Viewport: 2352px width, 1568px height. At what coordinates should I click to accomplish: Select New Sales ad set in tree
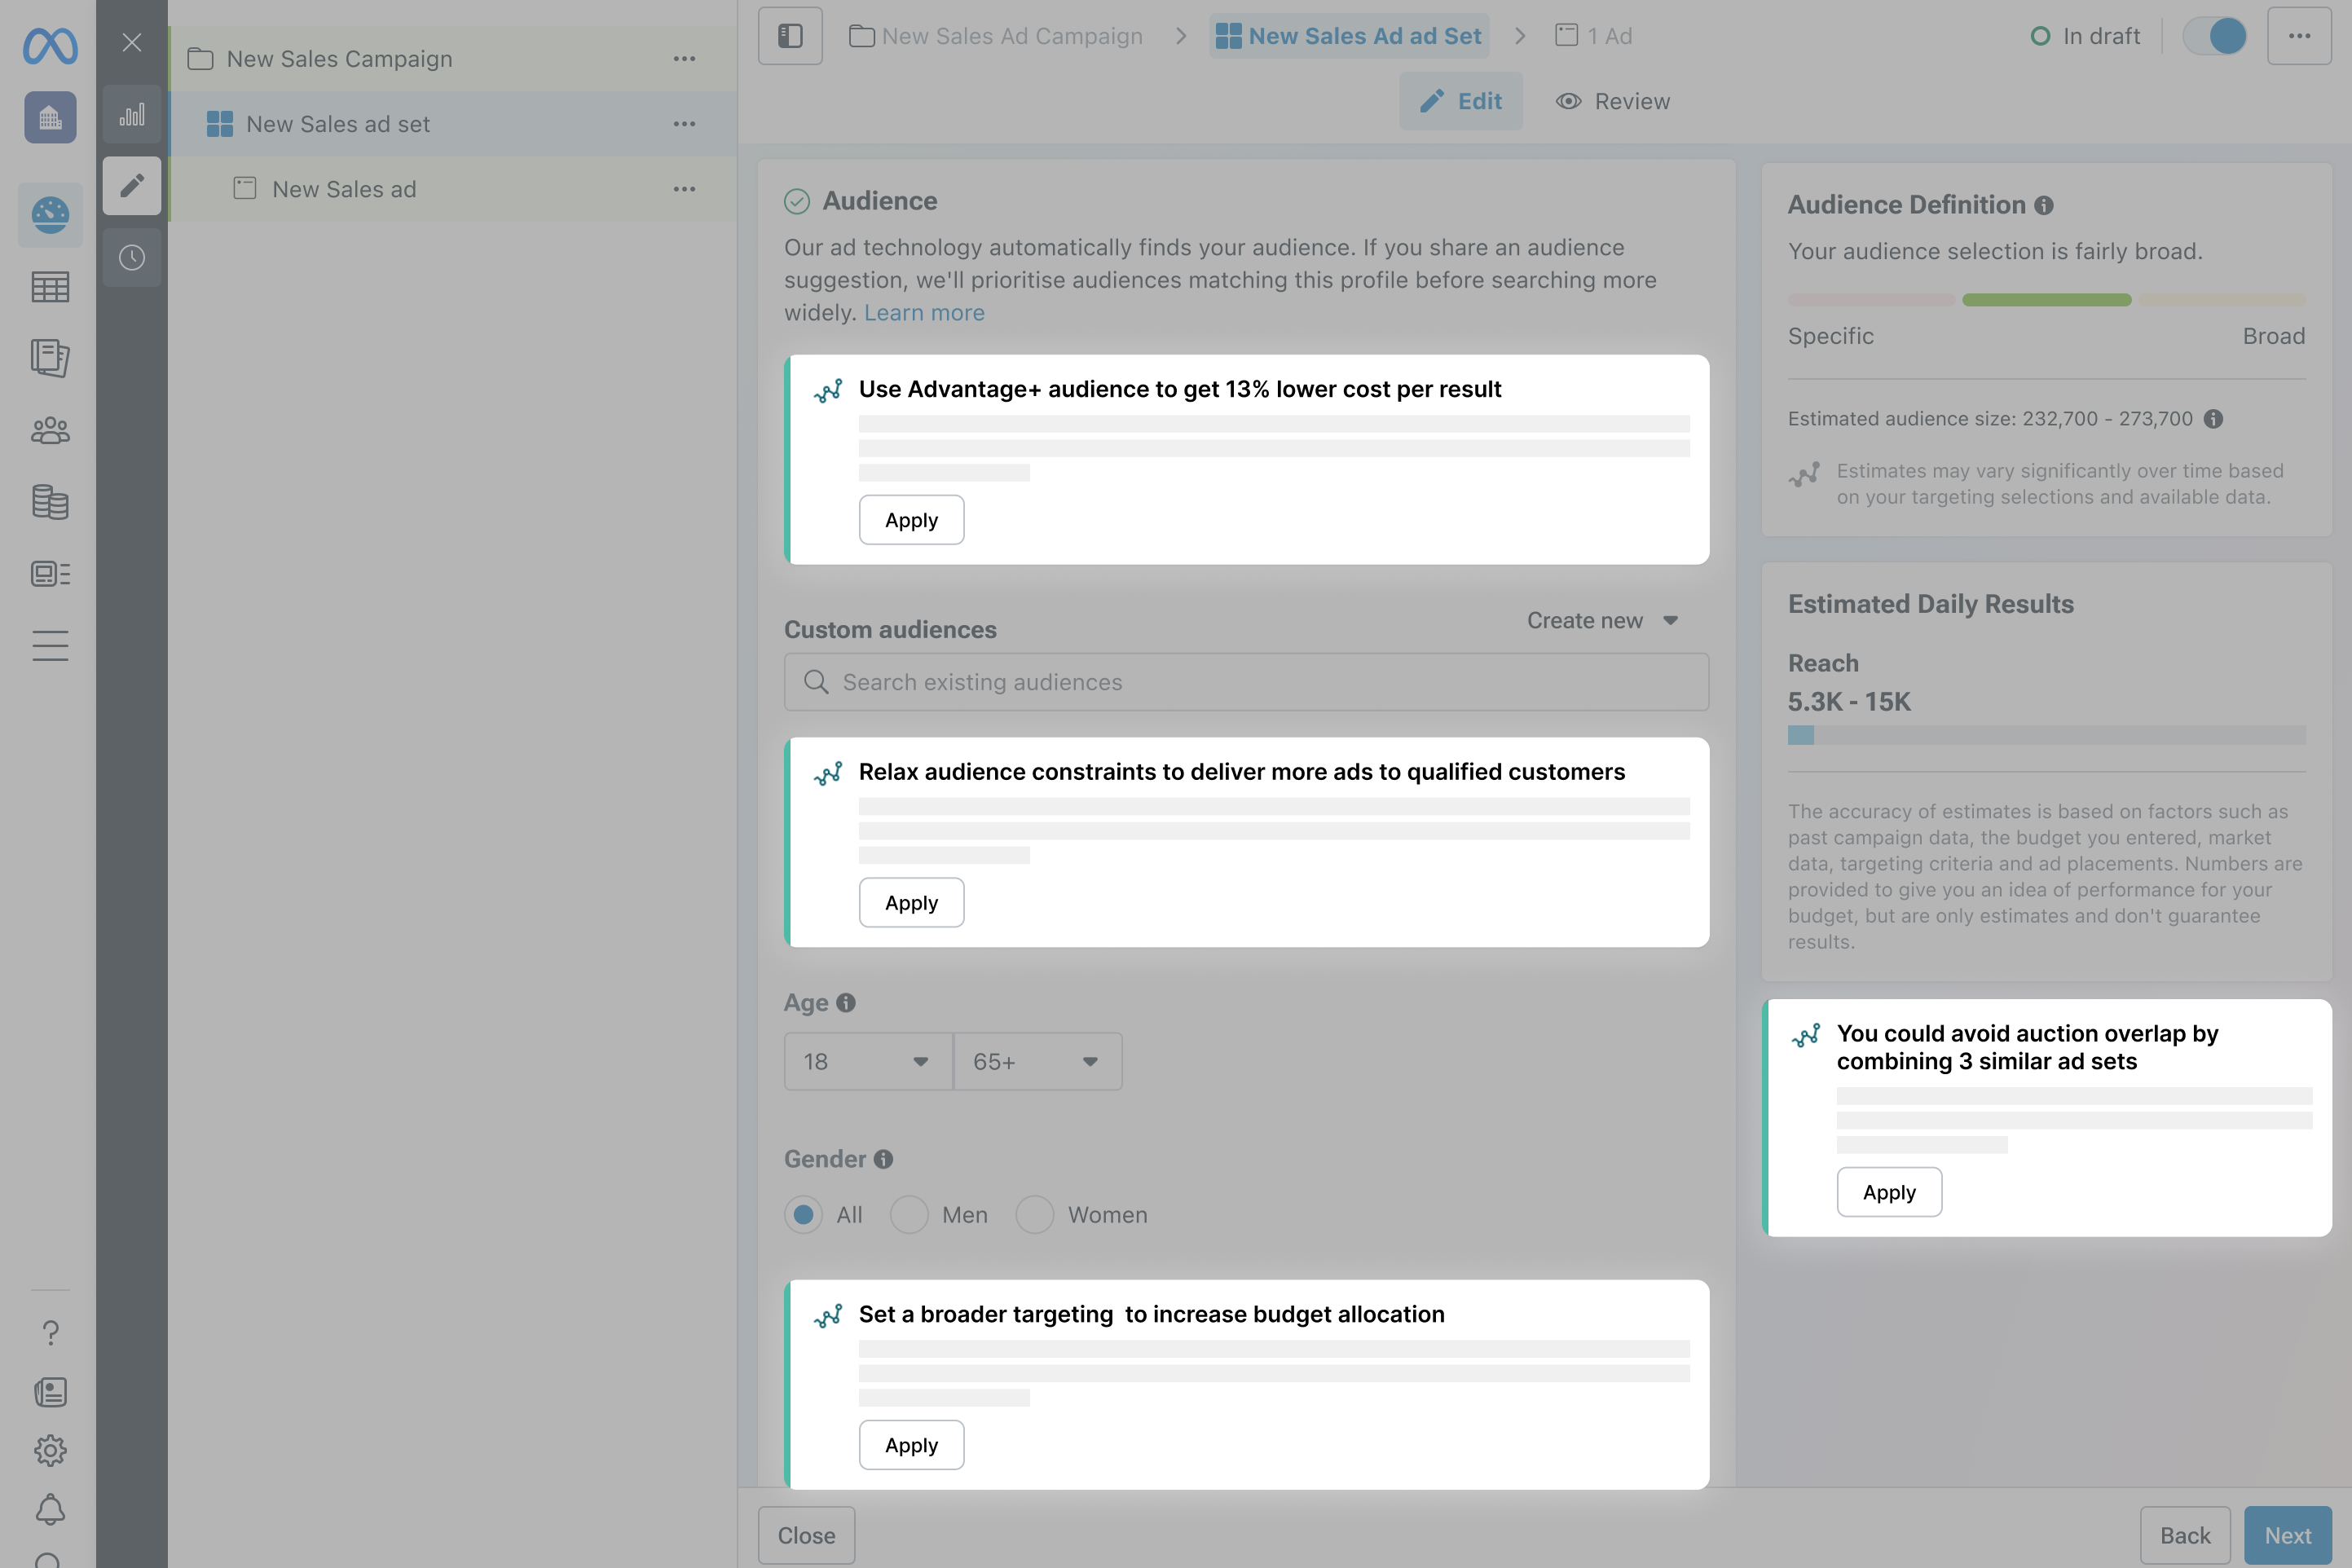click(x=452, y=124)
